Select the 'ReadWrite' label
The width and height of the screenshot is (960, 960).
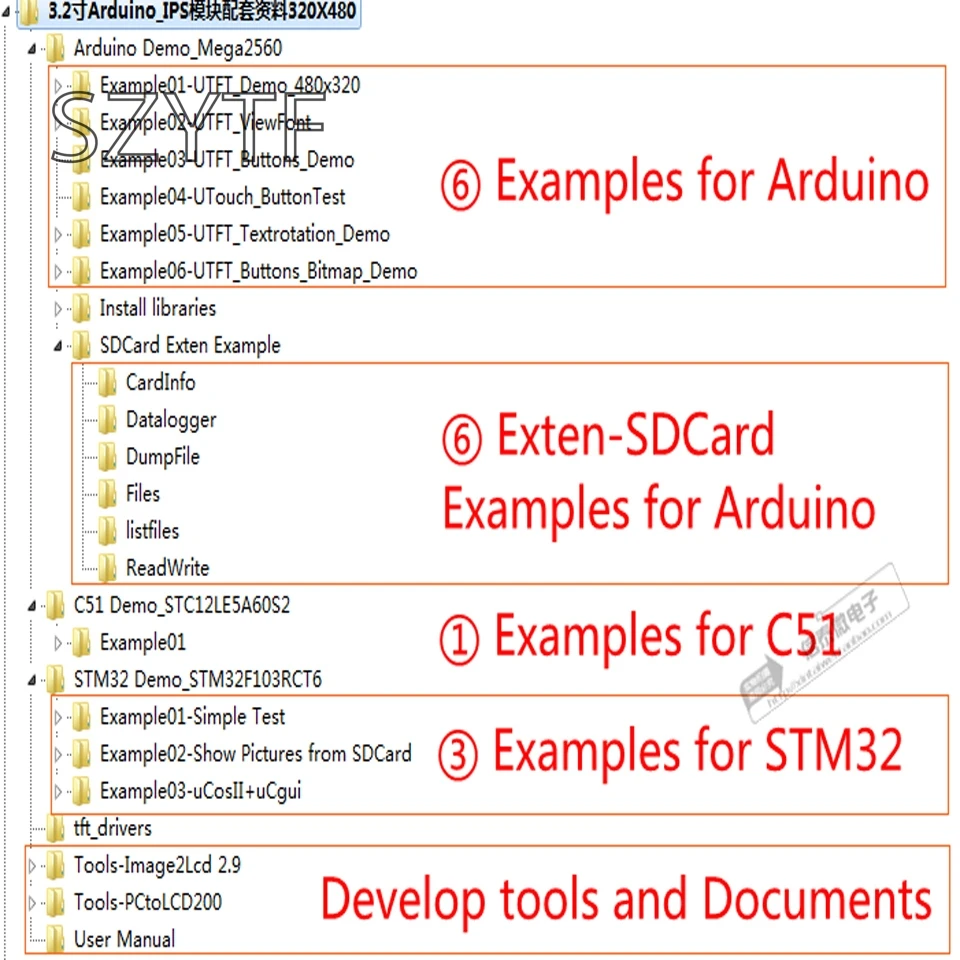tap(167, 568)
